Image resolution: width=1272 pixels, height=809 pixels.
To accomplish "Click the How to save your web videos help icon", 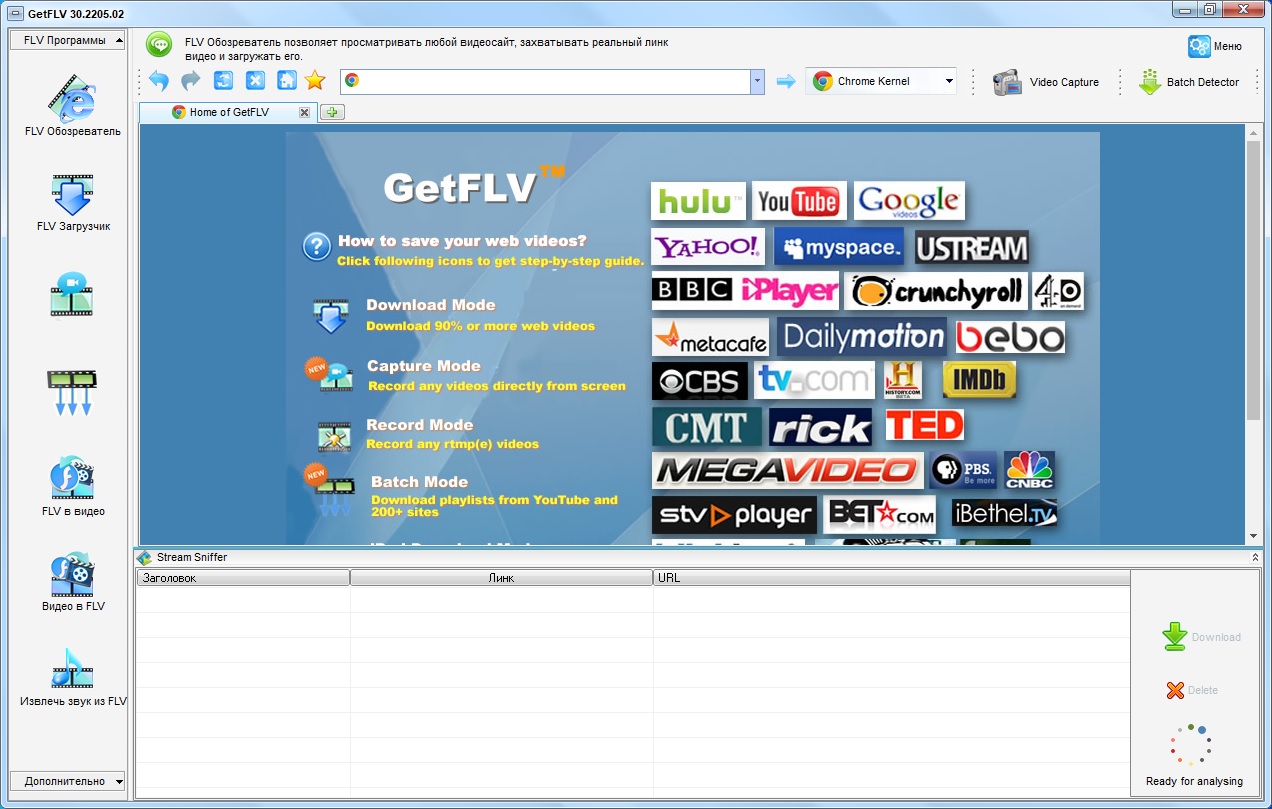I will click(317, 247).
